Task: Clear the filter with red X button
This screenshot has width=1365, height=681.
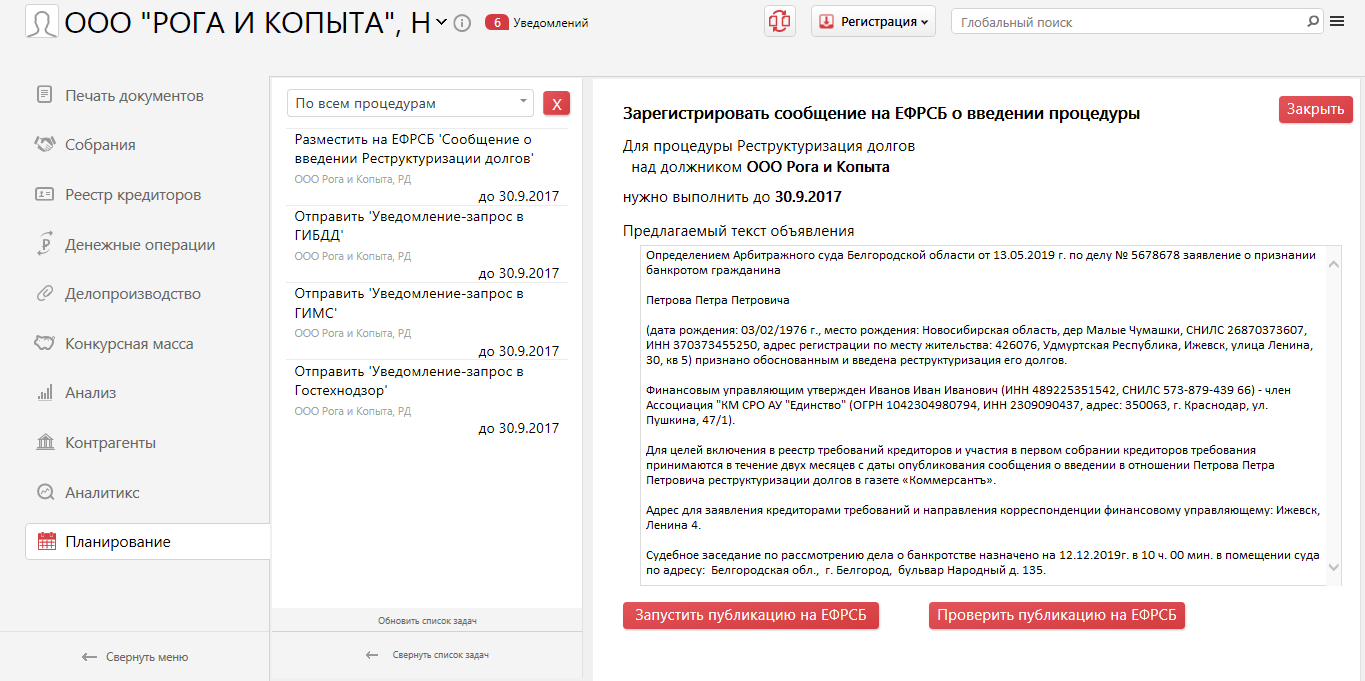Action: pyautogui.click(x=556, y=103)
